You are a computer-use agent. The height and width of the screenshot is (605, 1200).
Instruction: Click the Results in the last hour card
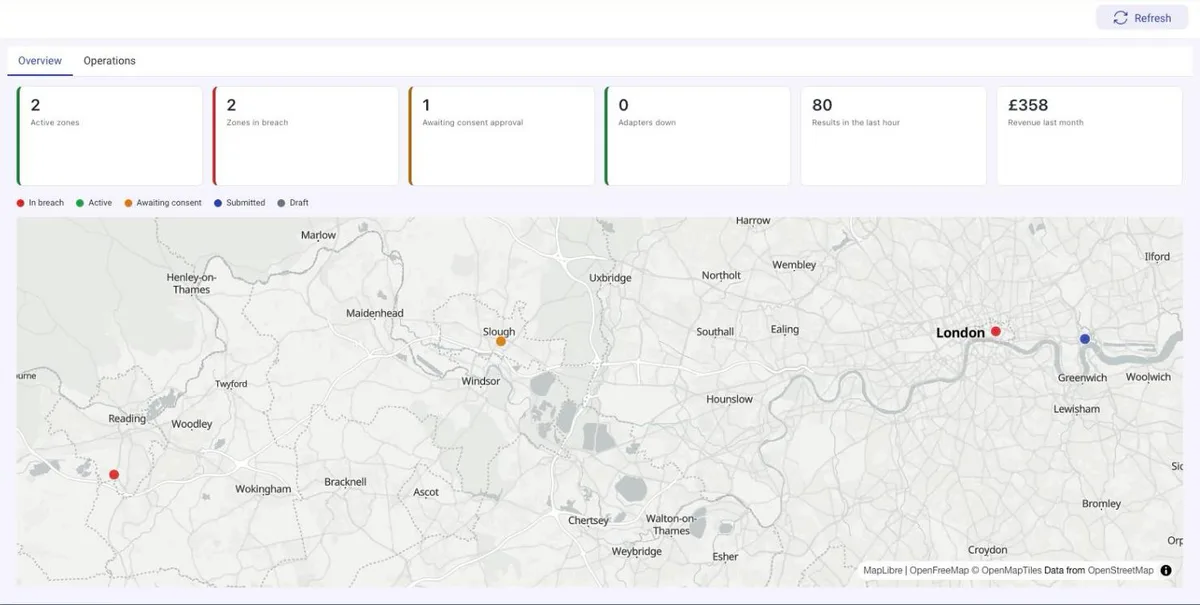coord(894,136)
